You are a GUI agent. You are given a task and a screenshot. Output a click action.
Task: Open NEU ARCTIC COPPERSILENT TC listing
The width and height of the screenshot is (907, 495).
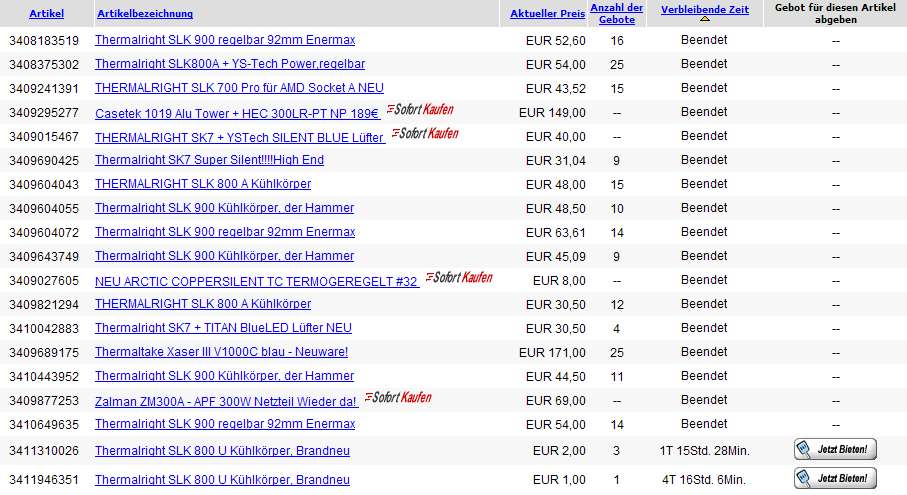coord(256,282)
